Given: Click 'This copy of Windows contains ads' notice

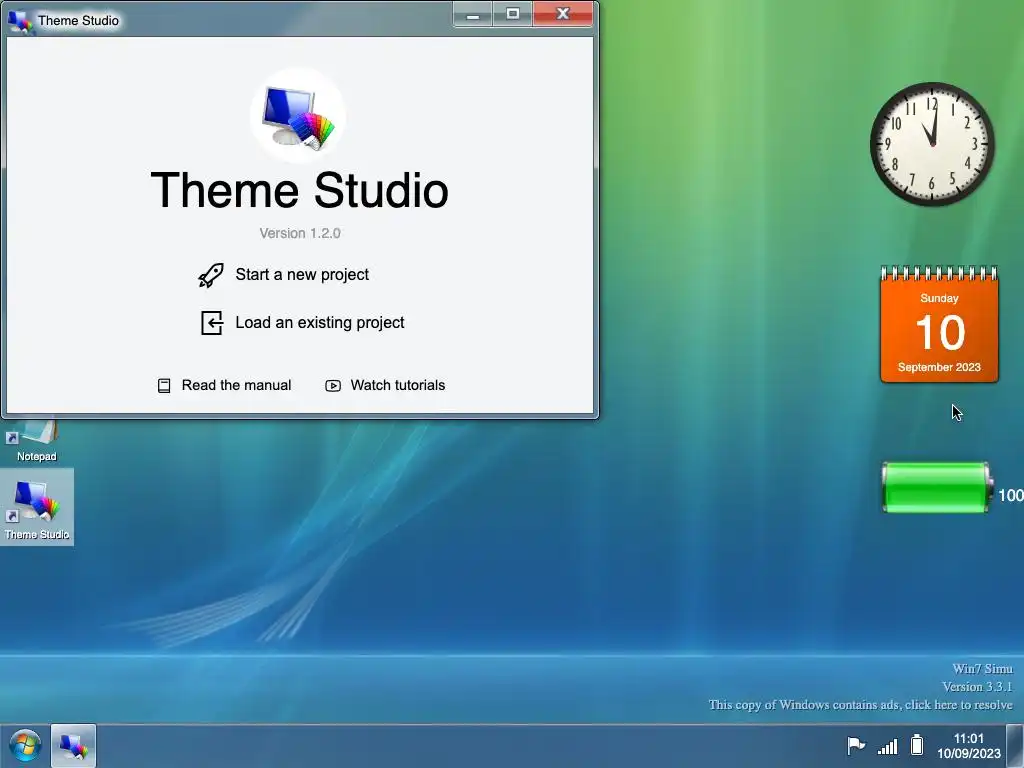Looking at the screenshot, I should click(860, 705).
